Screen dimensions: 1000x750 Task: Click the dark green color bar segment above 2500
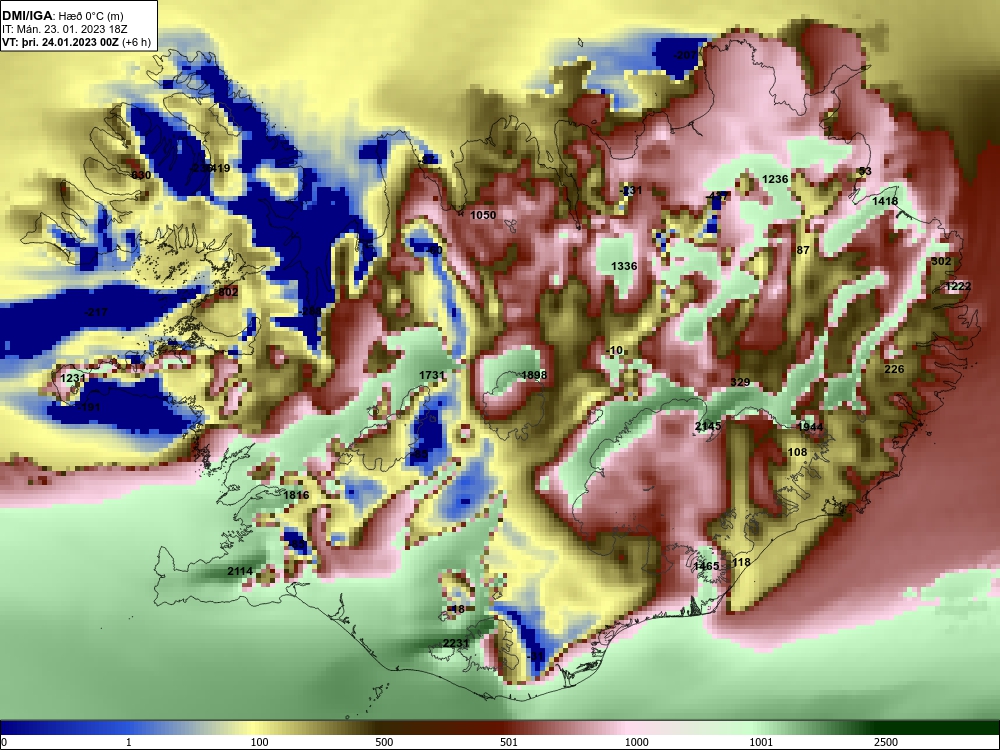(906, 728)
